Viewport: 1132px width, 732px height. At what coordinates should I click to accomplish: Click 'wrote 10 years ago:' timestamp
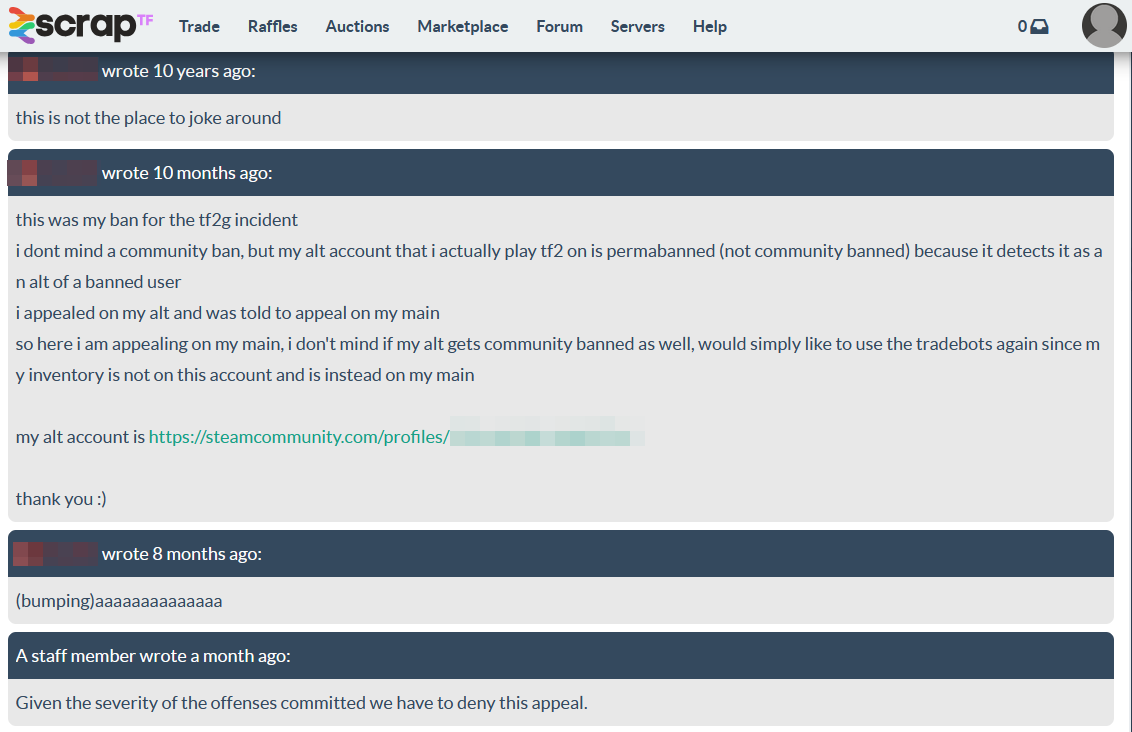pyautogui.click(x=179, y=71)
